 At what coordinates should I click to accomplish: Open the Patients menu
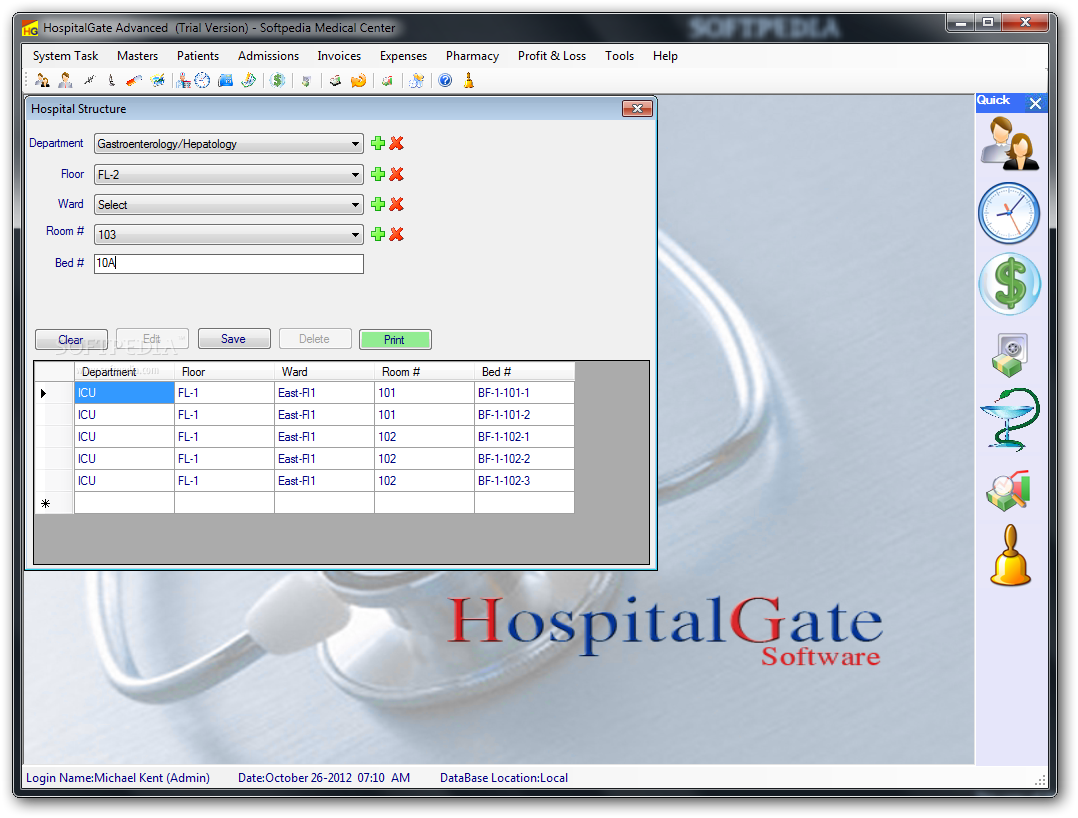tap(198, 56)
